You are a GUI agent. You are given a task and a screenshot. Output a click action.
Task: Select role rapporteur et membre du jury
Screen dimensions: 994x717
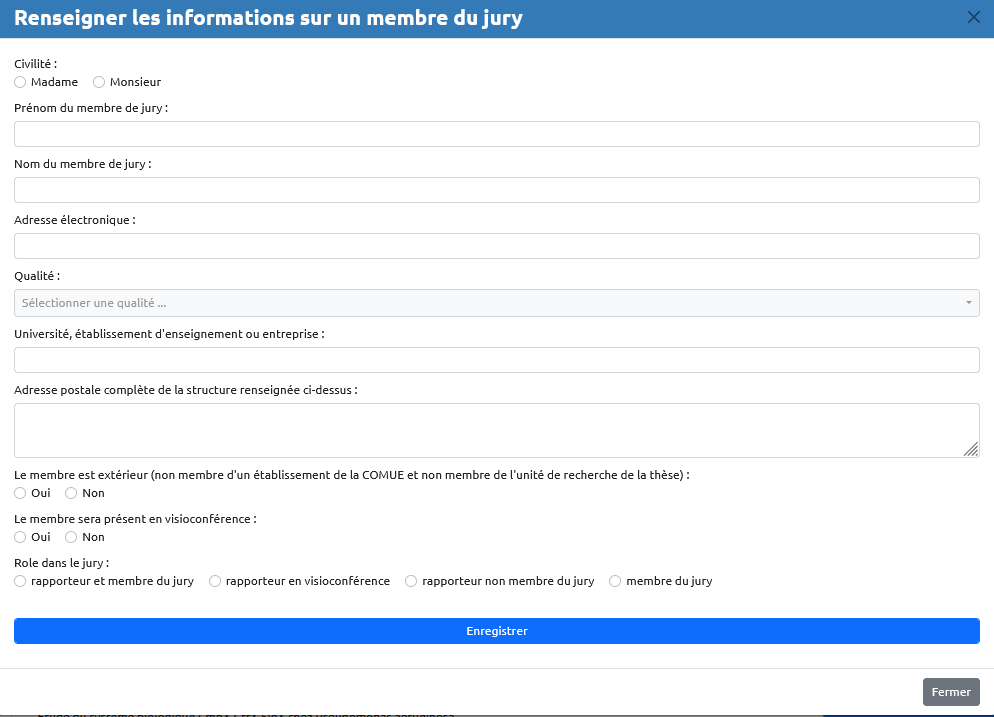pos(20,581)
